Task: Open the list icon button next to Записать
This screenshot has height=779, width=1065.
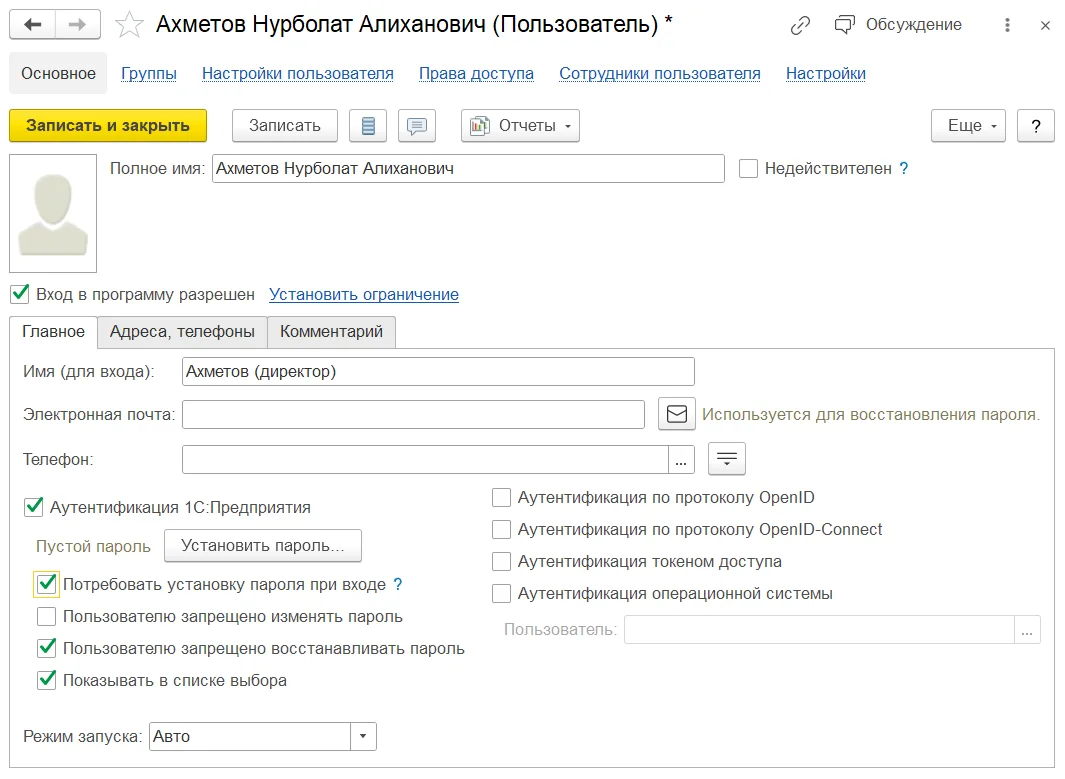Action: (368, 126)
